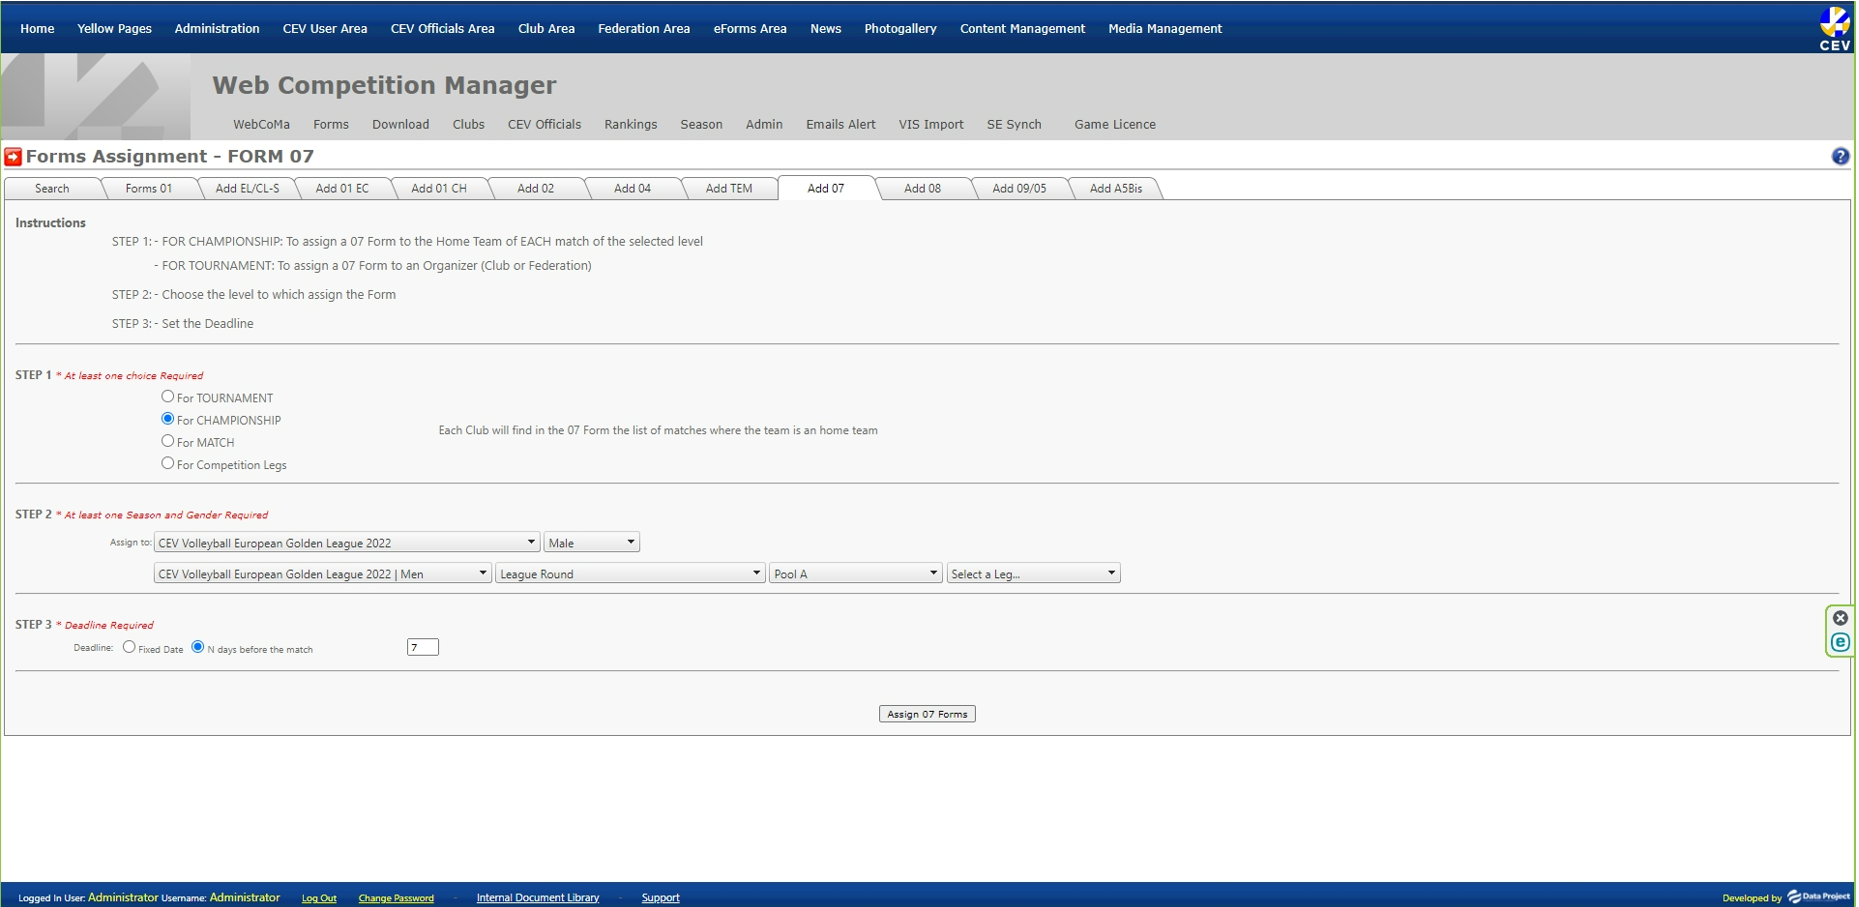Open the Club Area menu
Viewport: 1859px width, 907px height.
pyautogui.click(x=546, y=28)
